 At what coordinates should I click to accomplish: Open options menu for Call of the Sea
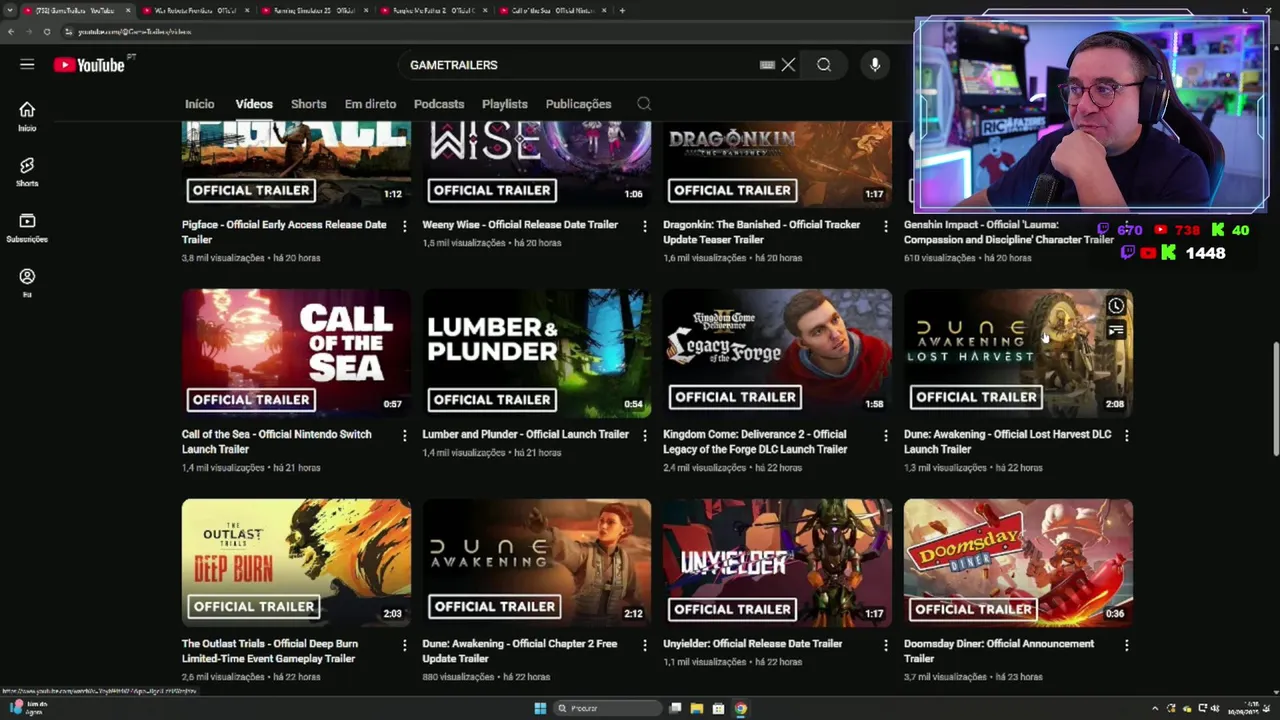click(x=404, y=436)
